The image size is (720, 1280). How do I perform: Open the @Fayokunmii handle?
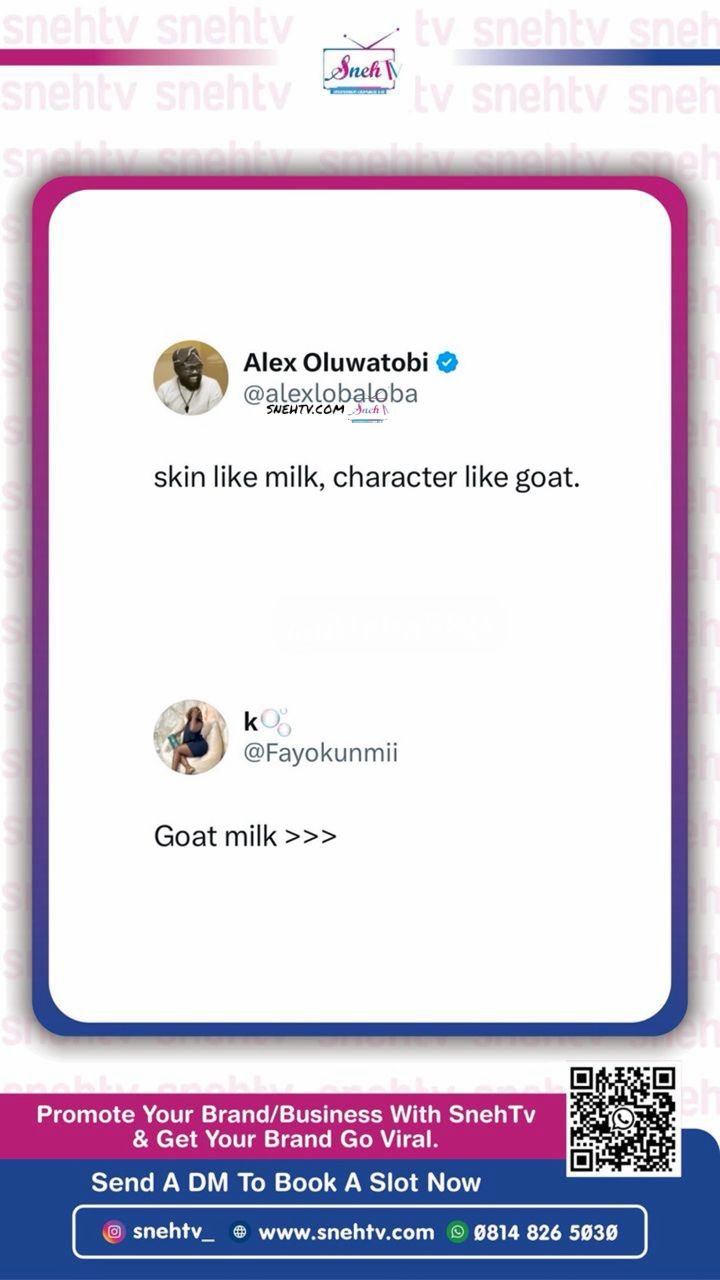click(320, 753)
